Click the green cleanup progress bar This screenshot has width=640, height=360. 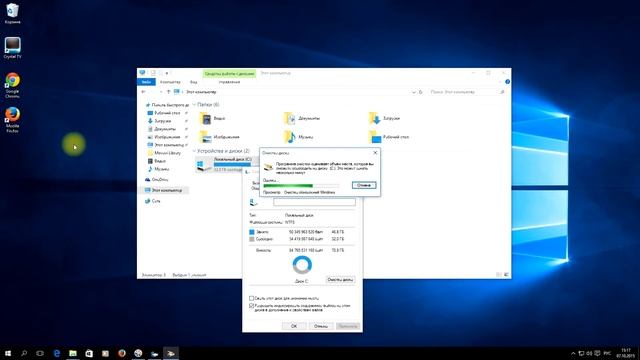point(301,186)
